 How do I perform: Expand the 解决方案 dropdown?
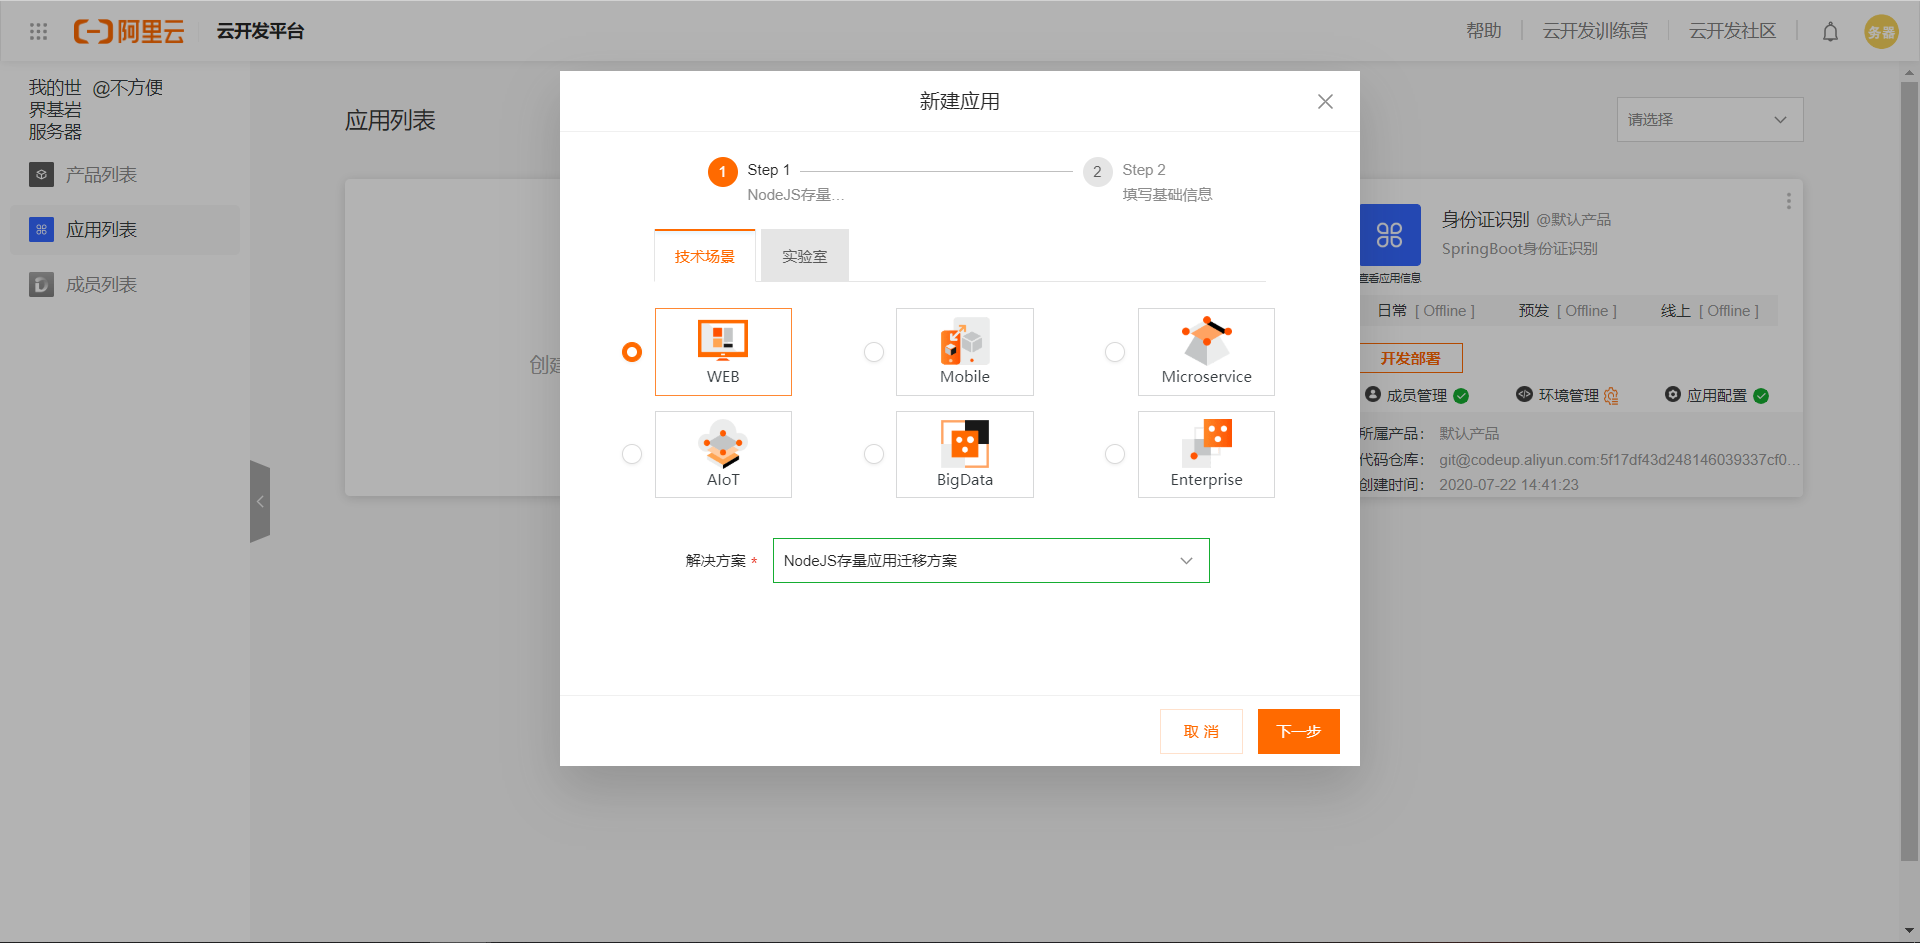[x=990, y=561]
